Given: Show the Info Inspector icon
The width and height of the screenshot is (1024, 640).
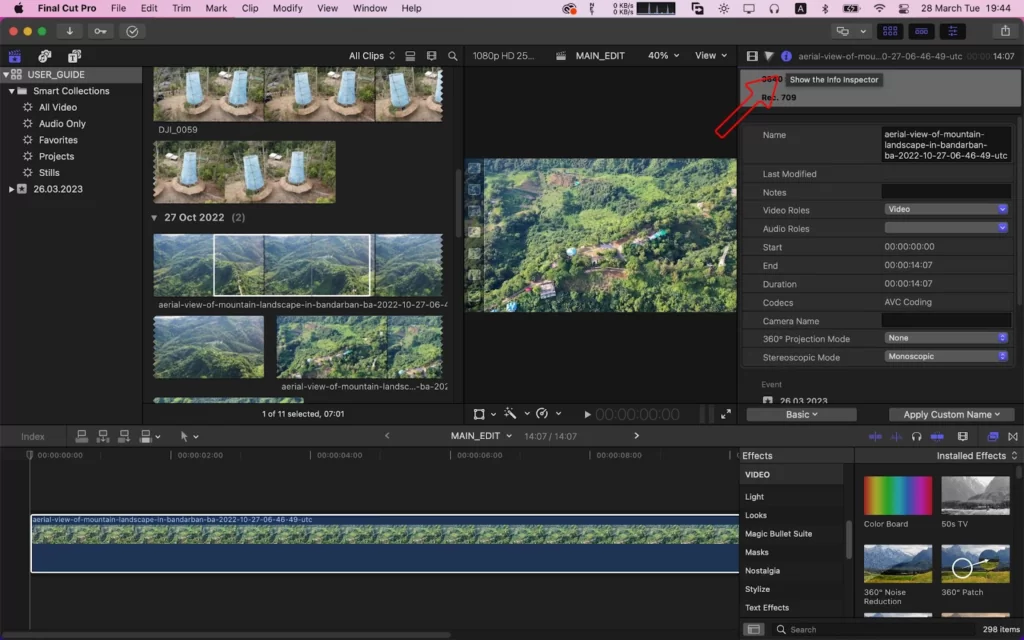Looking at the screenshot, I should coord(786,56).
